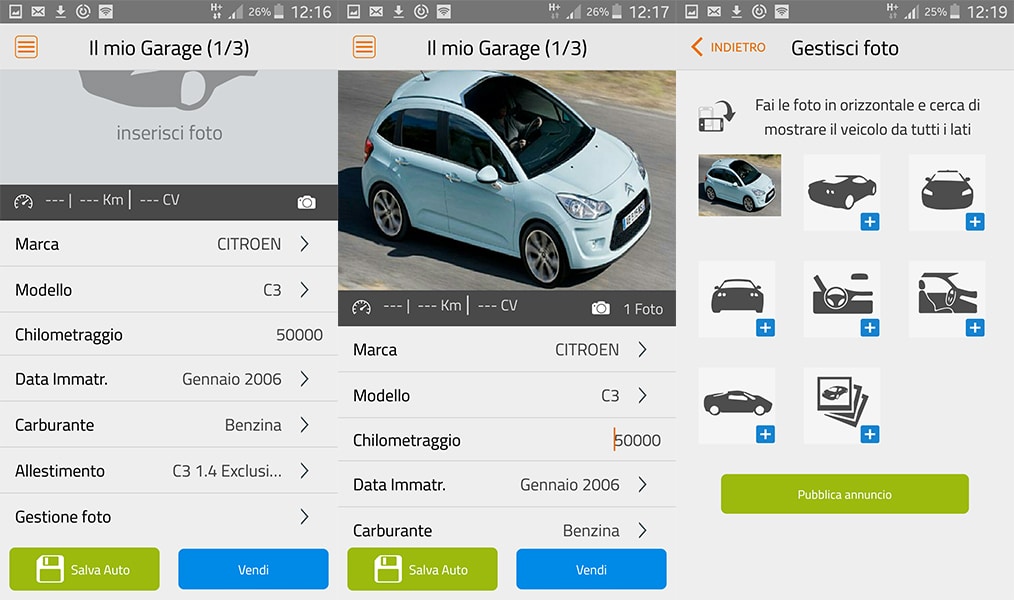Open the Carburante Benzina selection
This screenshot has height=600, width=1014.
[x=168, y=425]
